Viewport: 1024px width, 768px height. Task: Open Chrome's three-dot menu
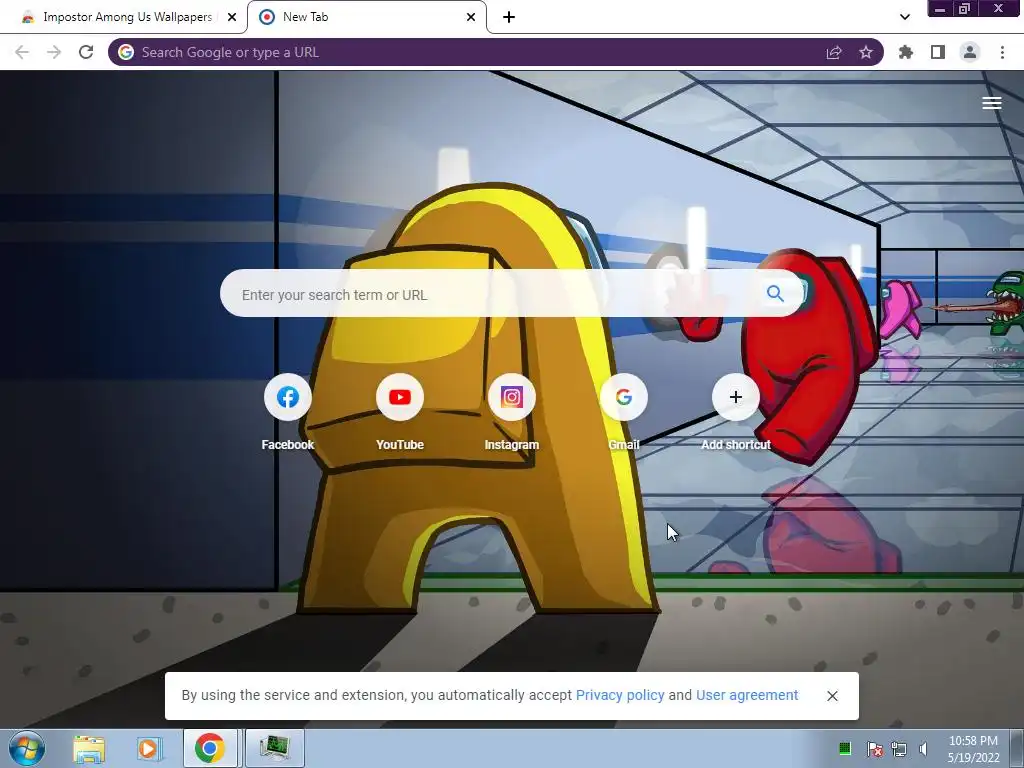tap(1002, 52)
